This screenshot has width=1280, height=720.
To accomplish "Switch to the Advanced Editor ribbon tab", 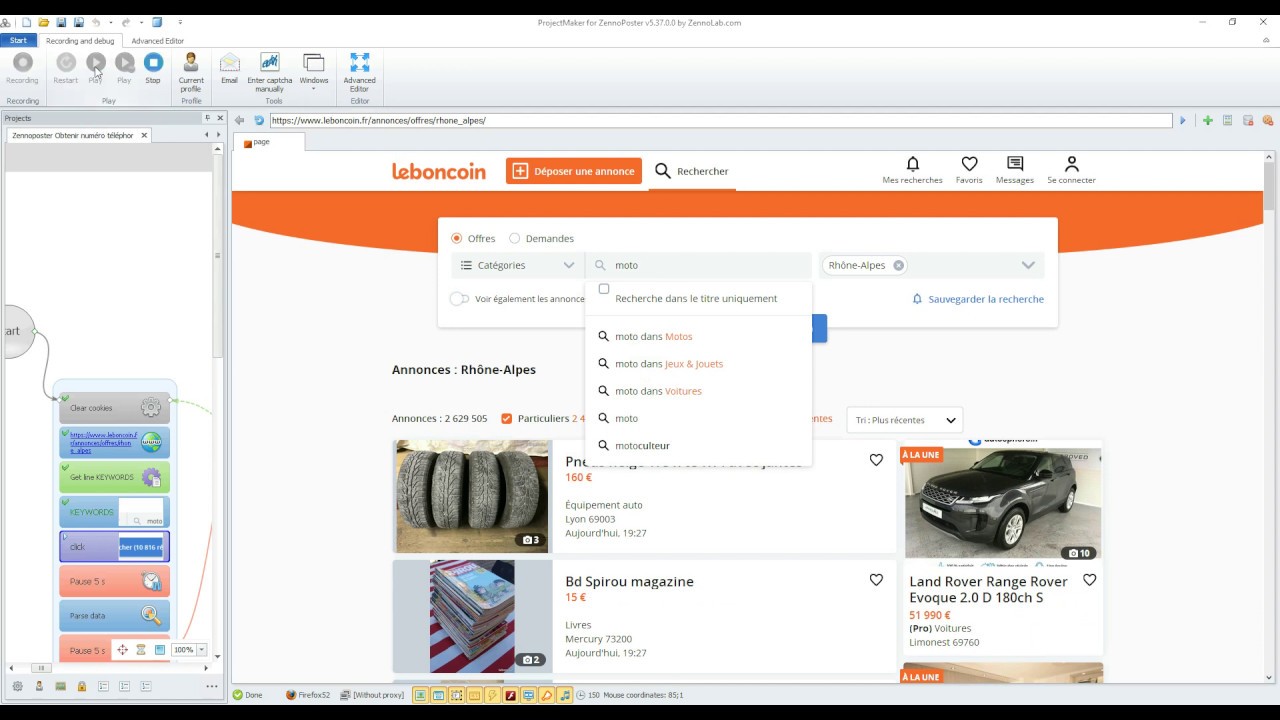I will tap(158, 41).
